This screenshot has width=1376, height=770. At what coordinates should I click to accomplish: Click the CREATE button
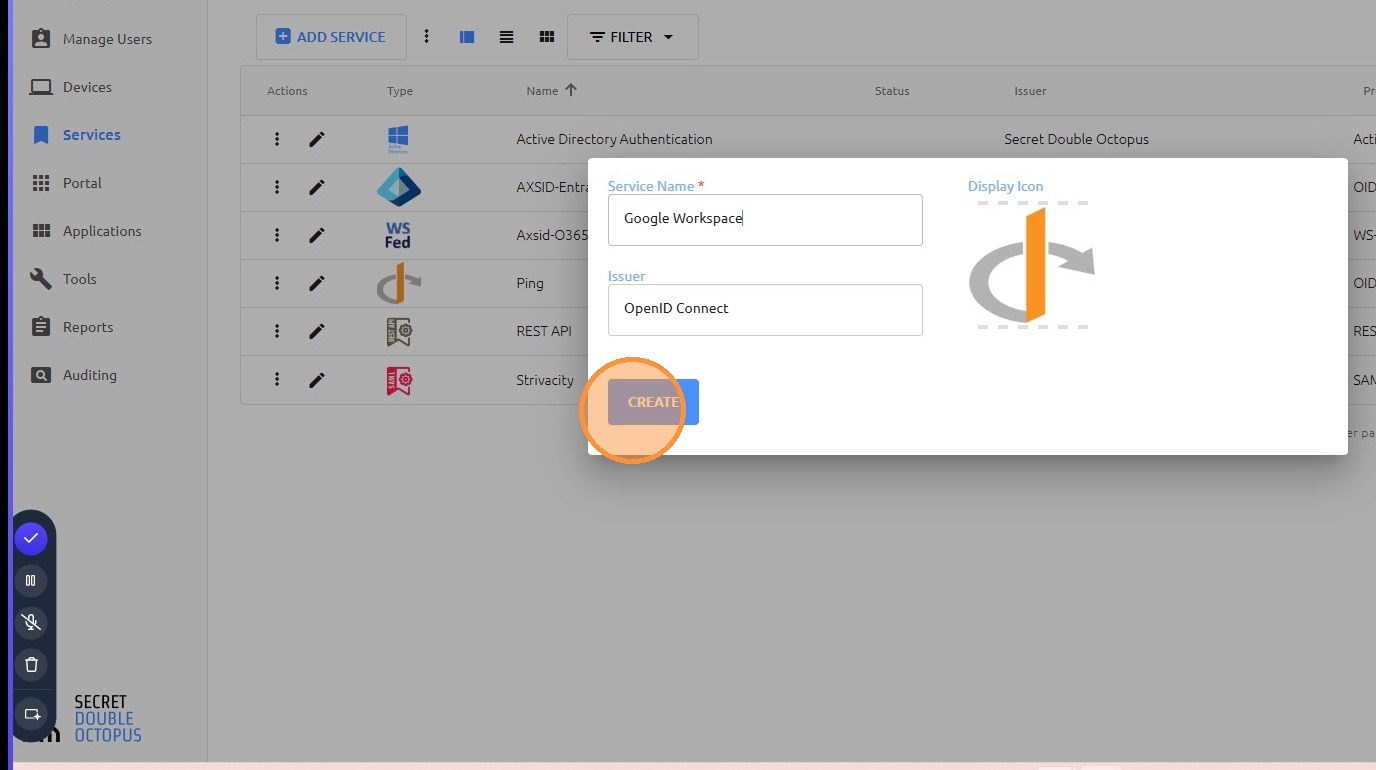pos(653,402)
